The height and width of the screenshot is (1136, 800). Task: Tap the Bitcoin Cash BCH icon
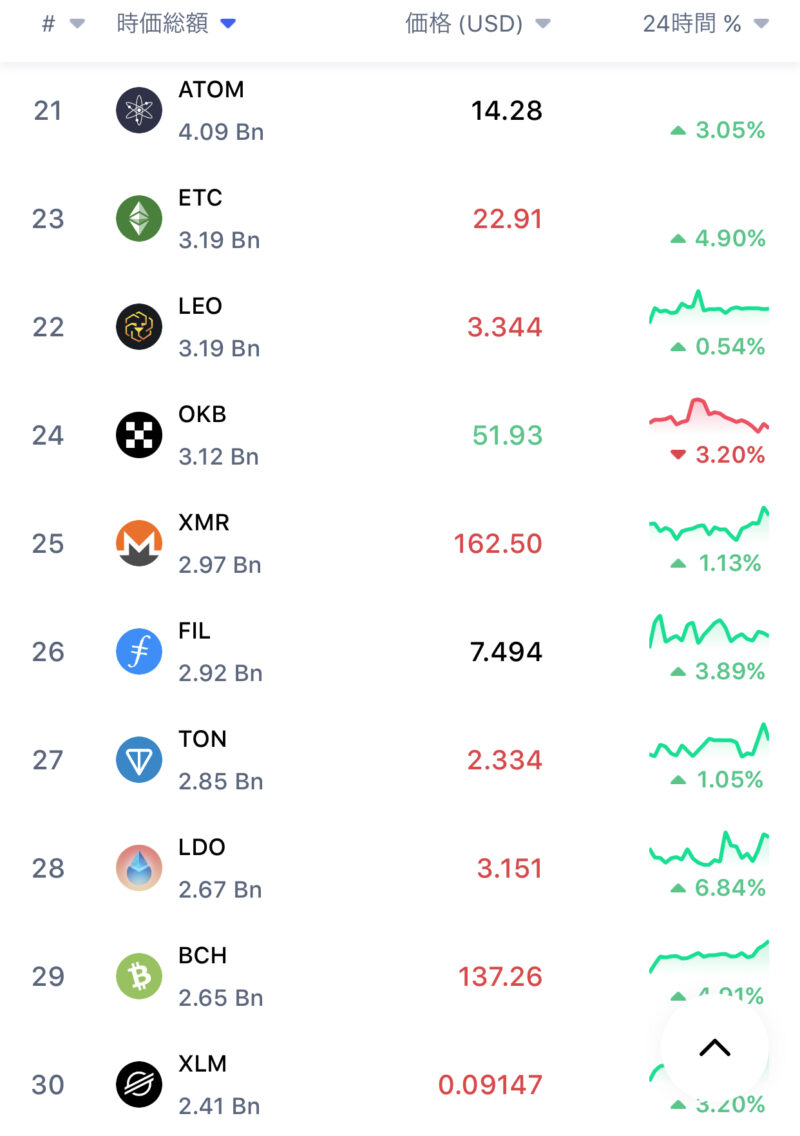(139, 976)
